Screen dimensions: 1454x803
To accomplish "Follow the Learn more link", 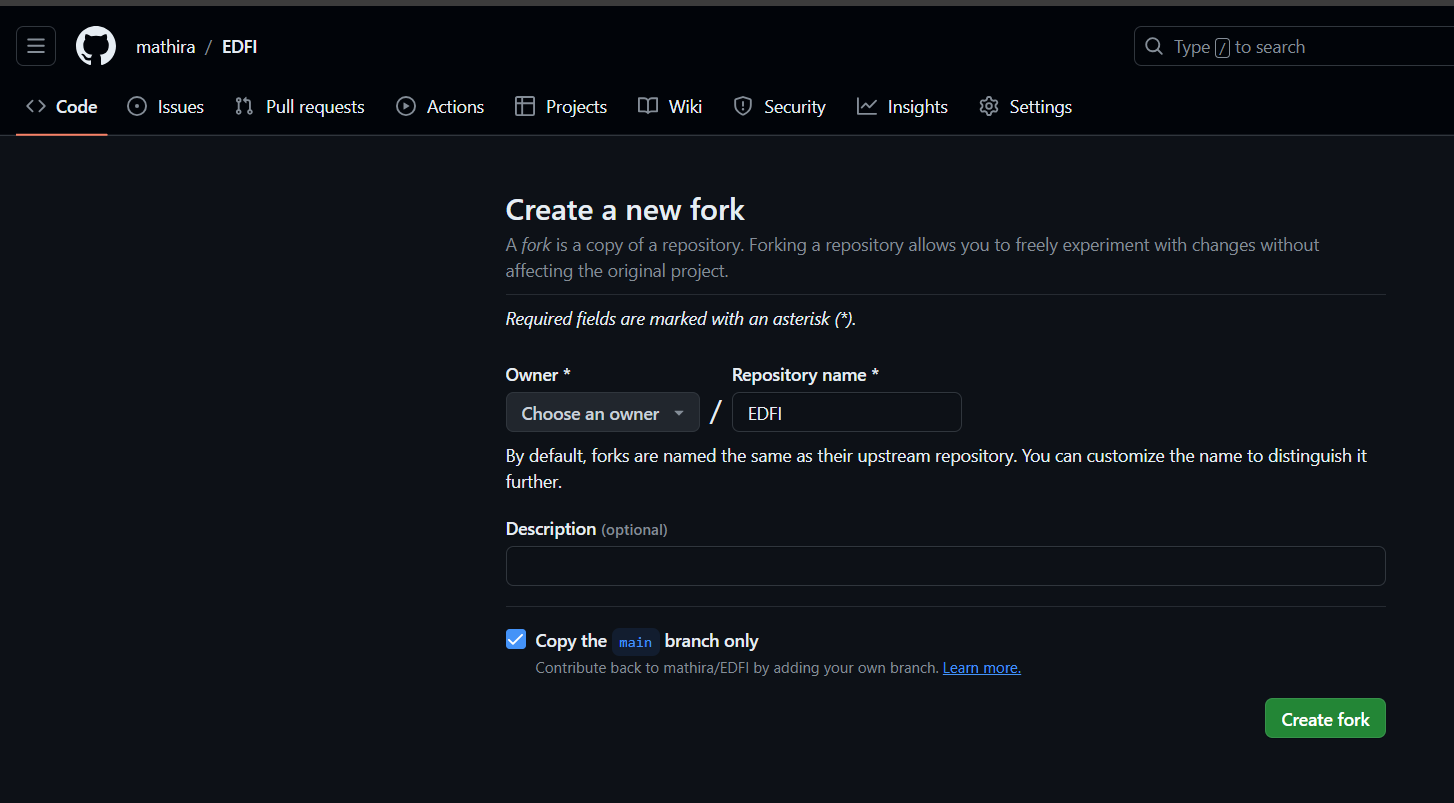I will click(x=982, y=668).
